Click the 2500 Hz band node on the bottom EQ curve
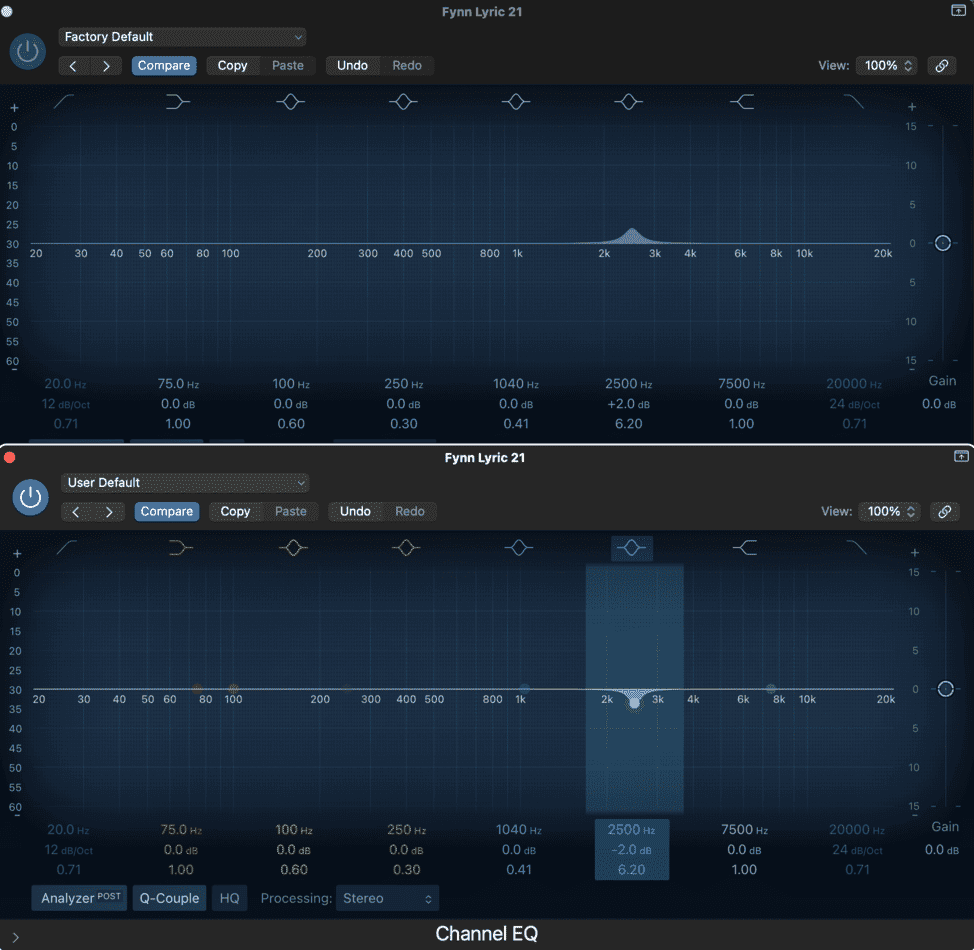The height and width of the screenshot is (950, 974). [634, 703]
